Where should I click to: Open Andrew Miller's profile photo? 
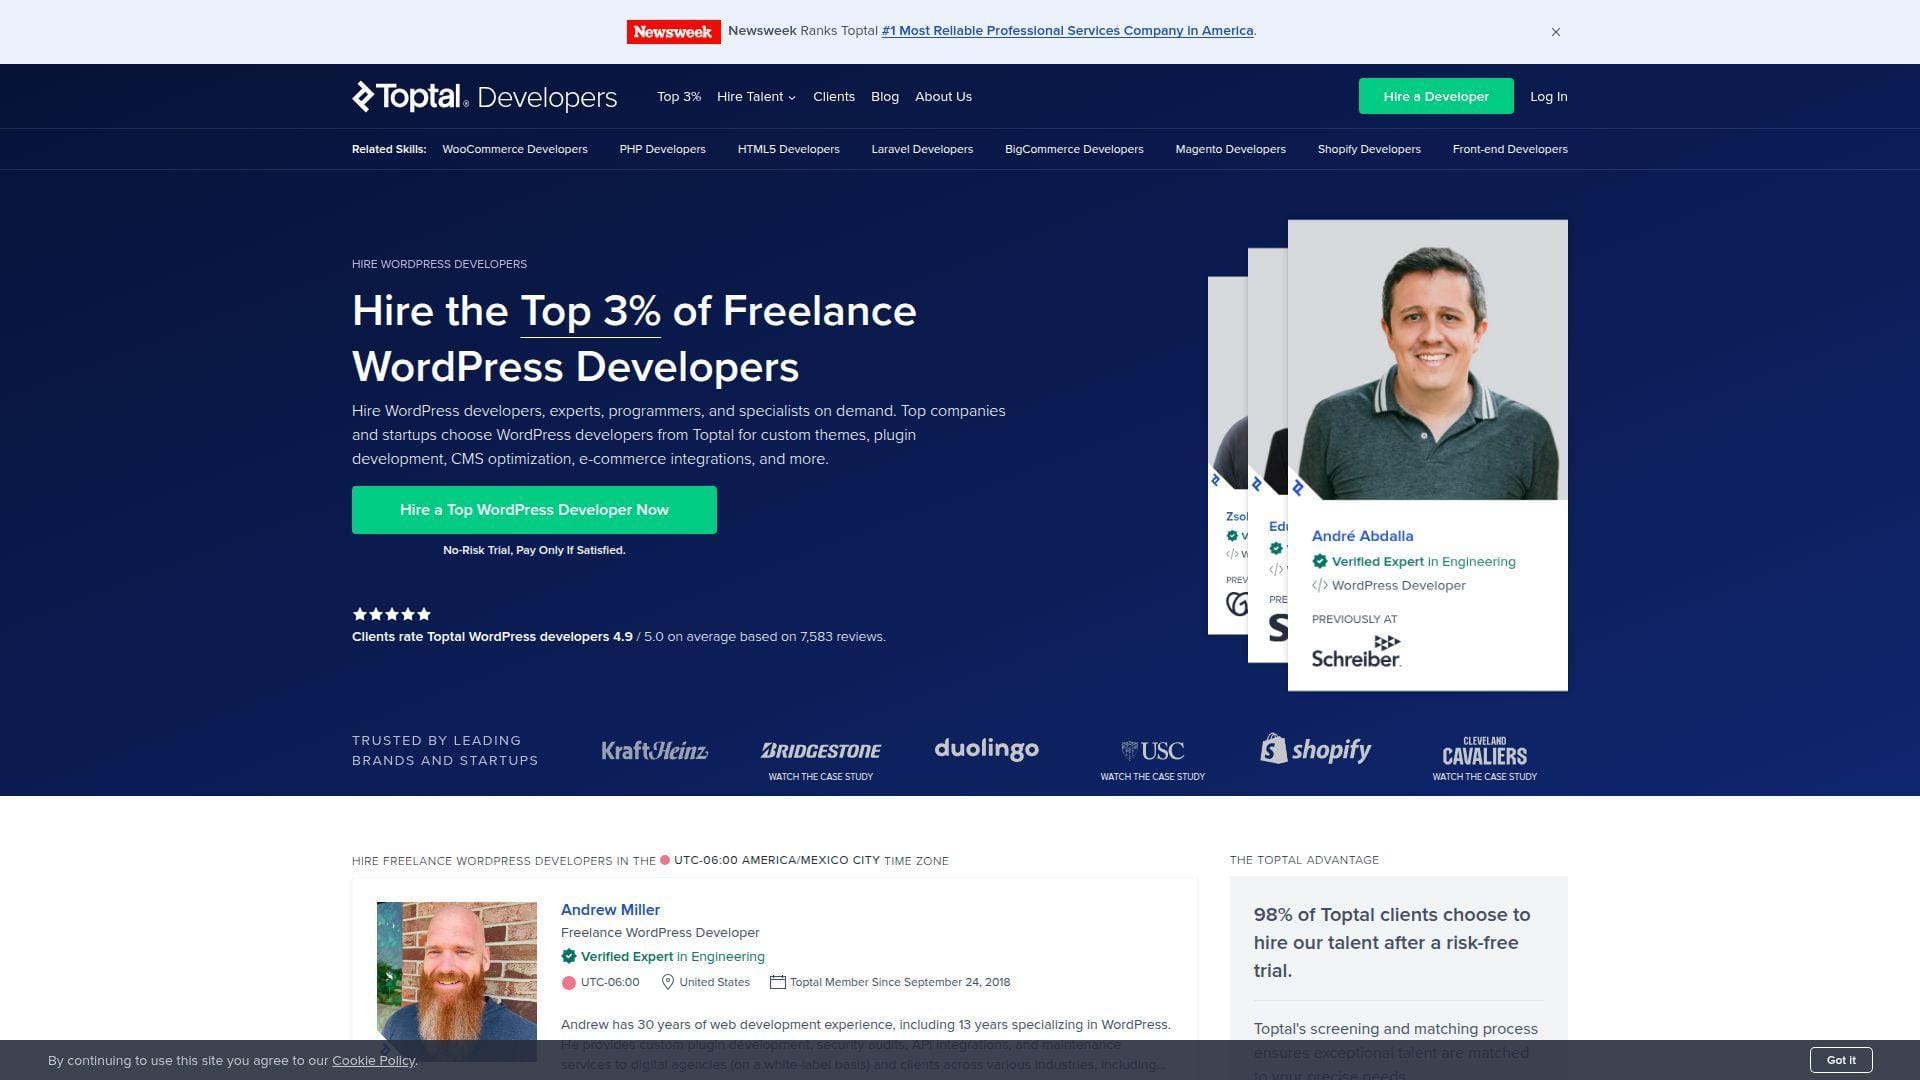tap(457, 981)
